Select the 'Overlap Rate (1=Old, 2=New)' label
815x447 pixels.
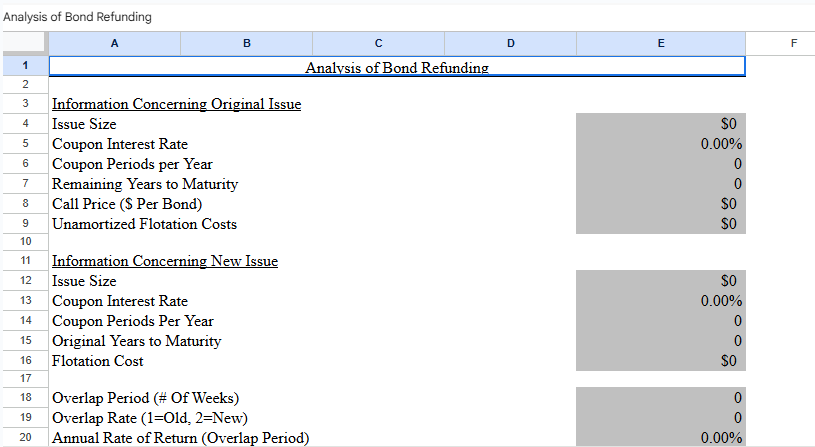click(x=150, y=418)
